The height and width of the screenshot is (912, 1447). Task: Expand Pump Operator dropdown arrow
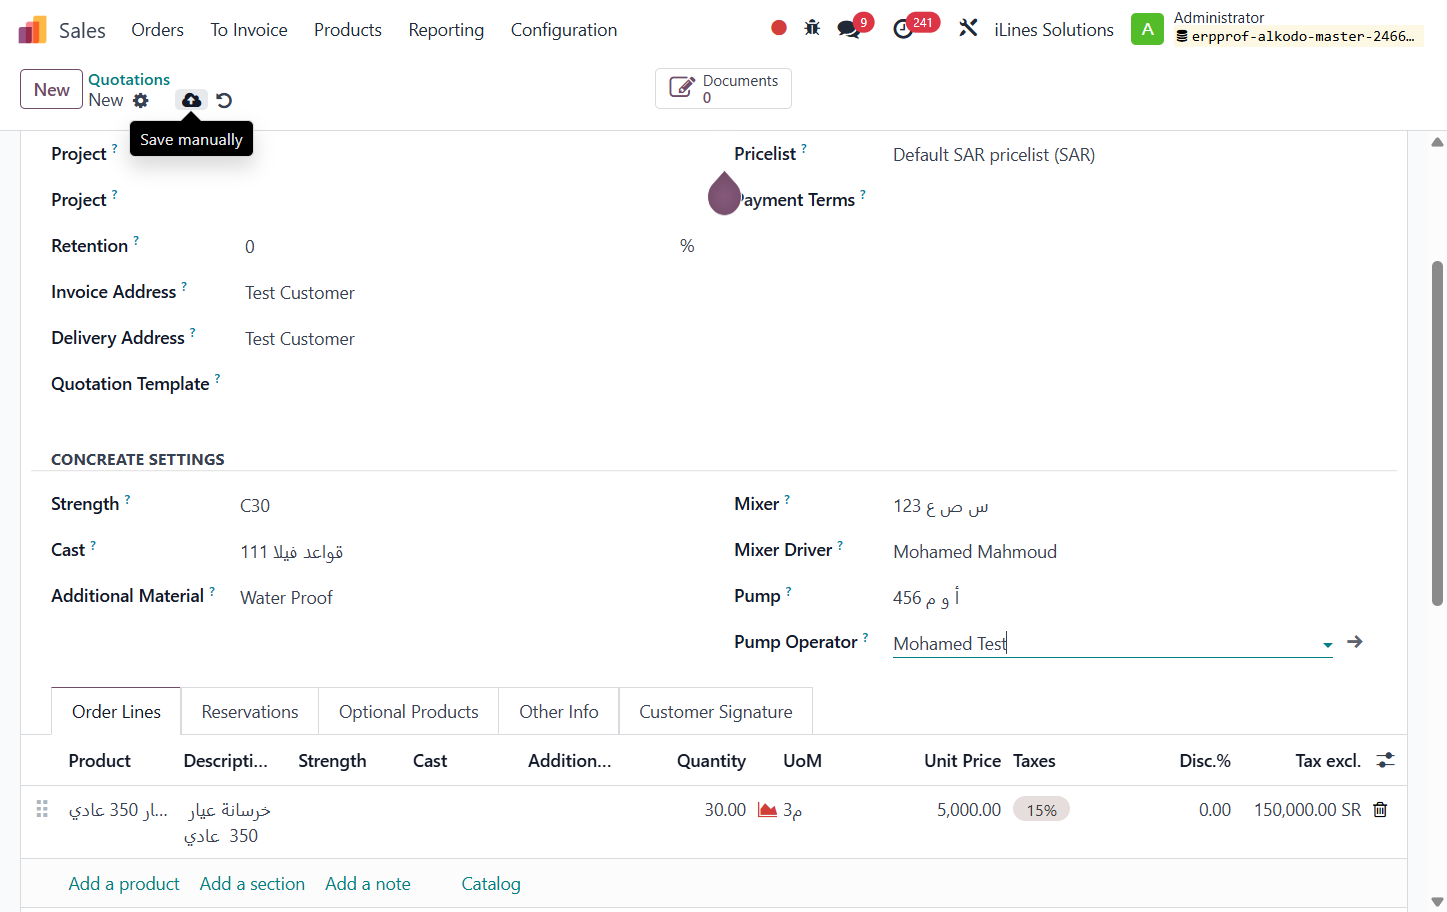tap(1327, 645)
